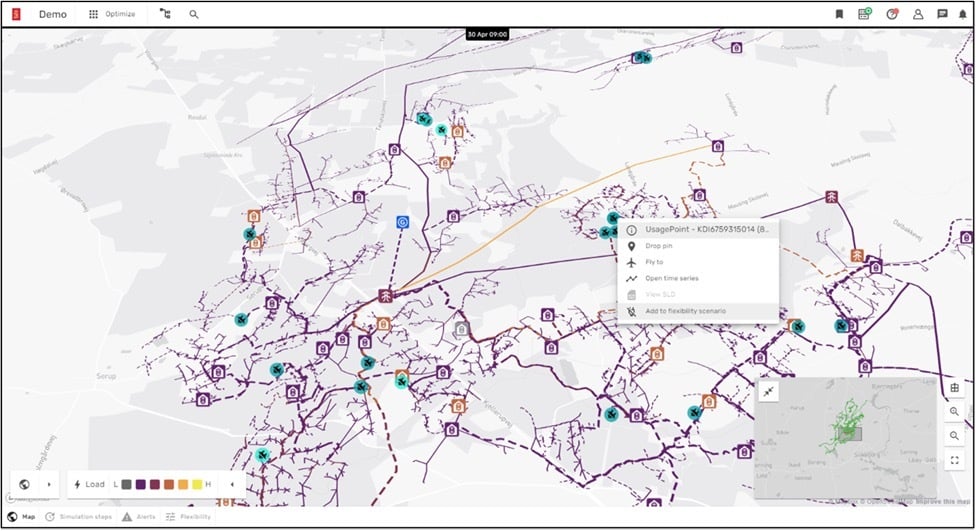
Task: Open the Simulation steps tab
Action: (82, 517)
